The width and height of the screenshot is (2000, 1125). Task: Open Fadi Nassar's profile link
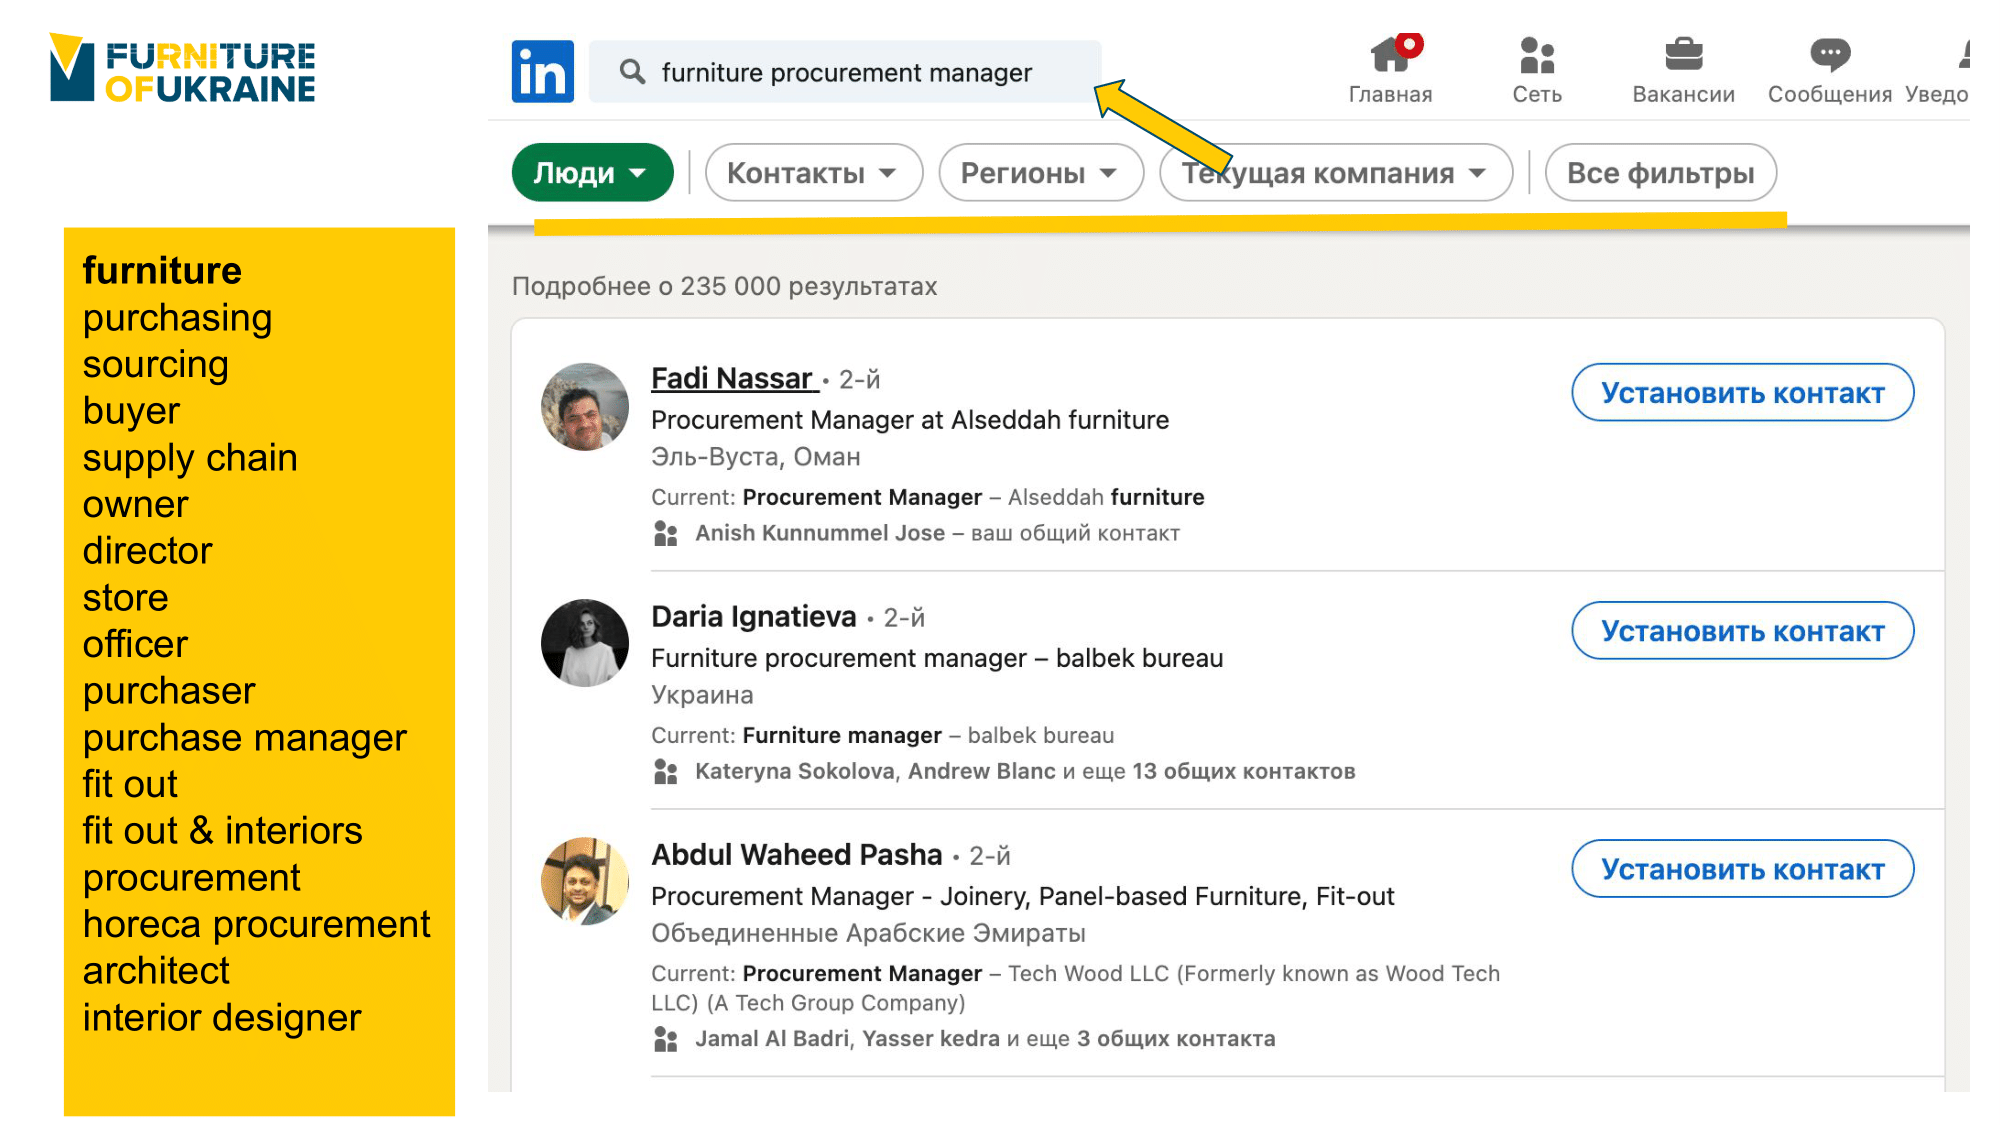732,378
